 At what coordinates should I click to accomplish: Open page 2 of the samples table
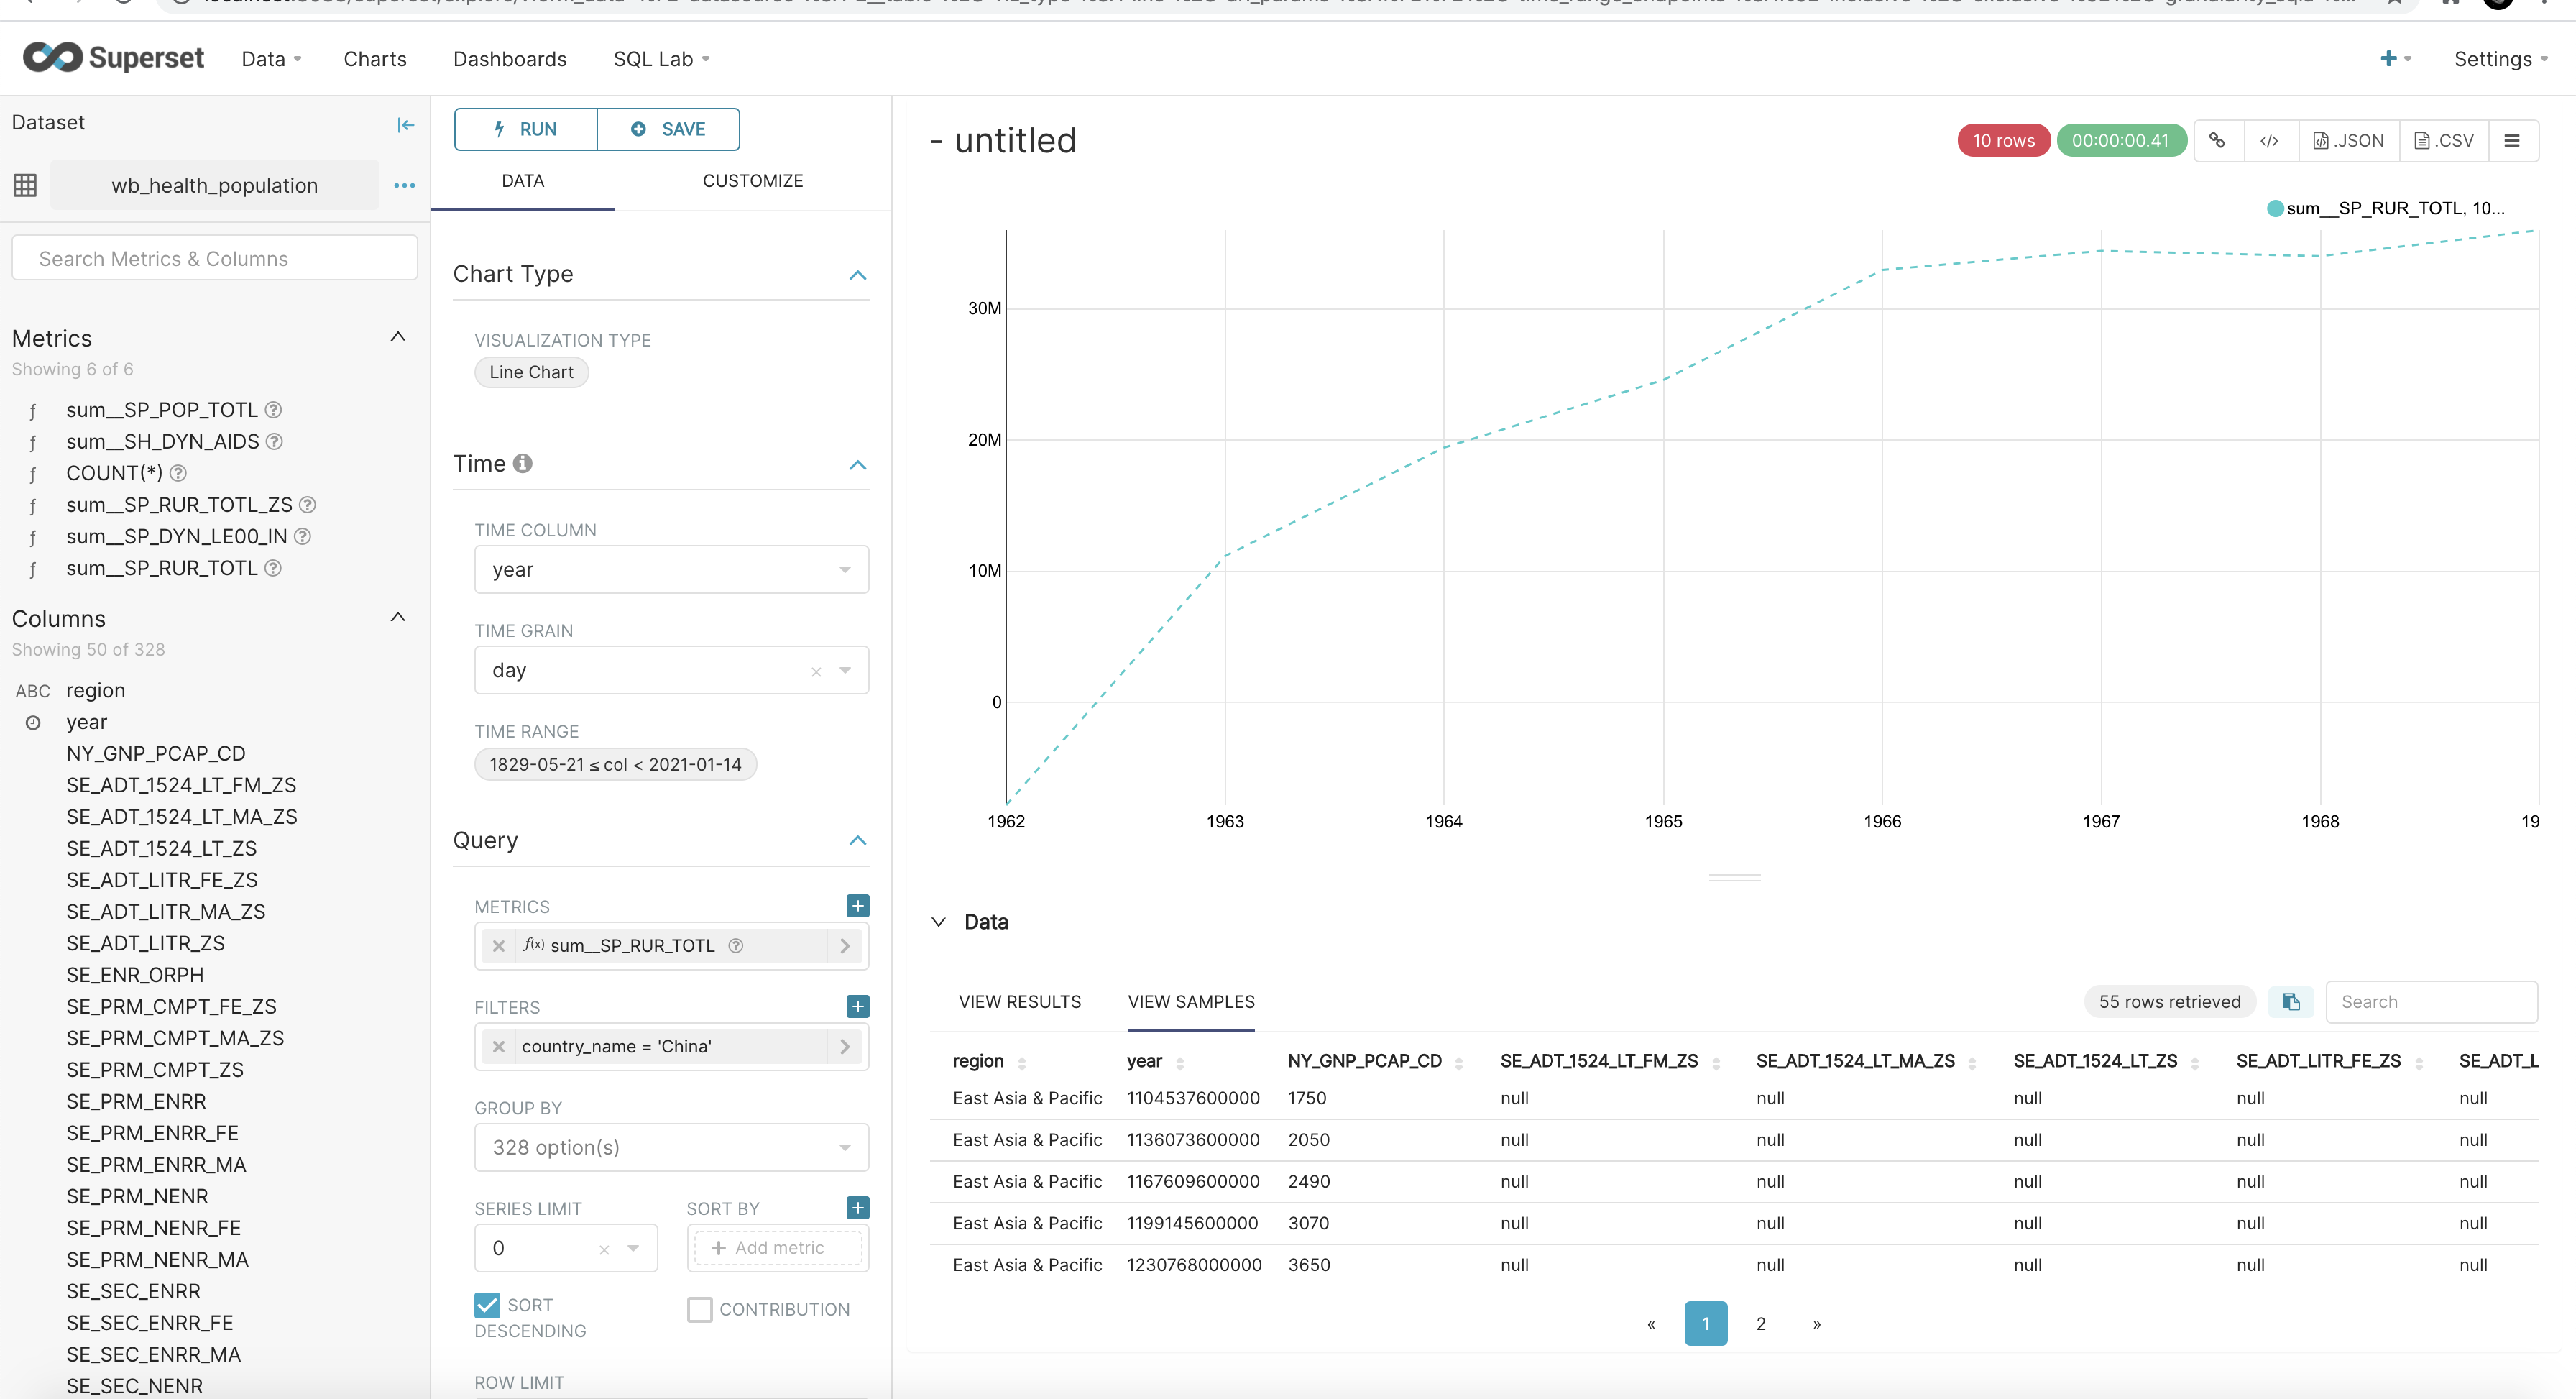pyautogui.click(x=1762, y=1323)
